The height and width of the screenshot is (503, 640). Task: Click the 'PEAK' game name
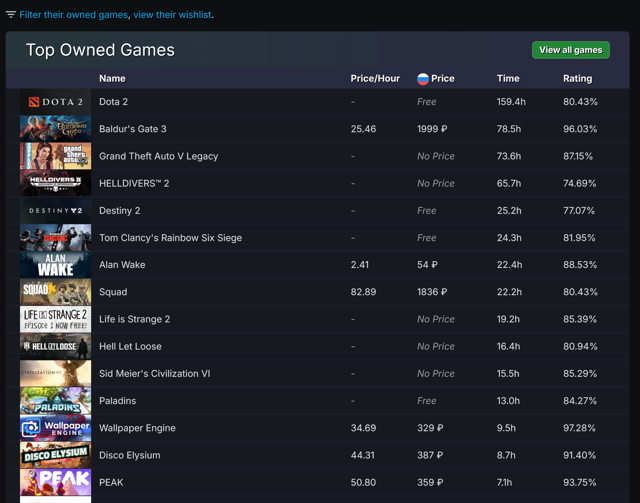111,482
